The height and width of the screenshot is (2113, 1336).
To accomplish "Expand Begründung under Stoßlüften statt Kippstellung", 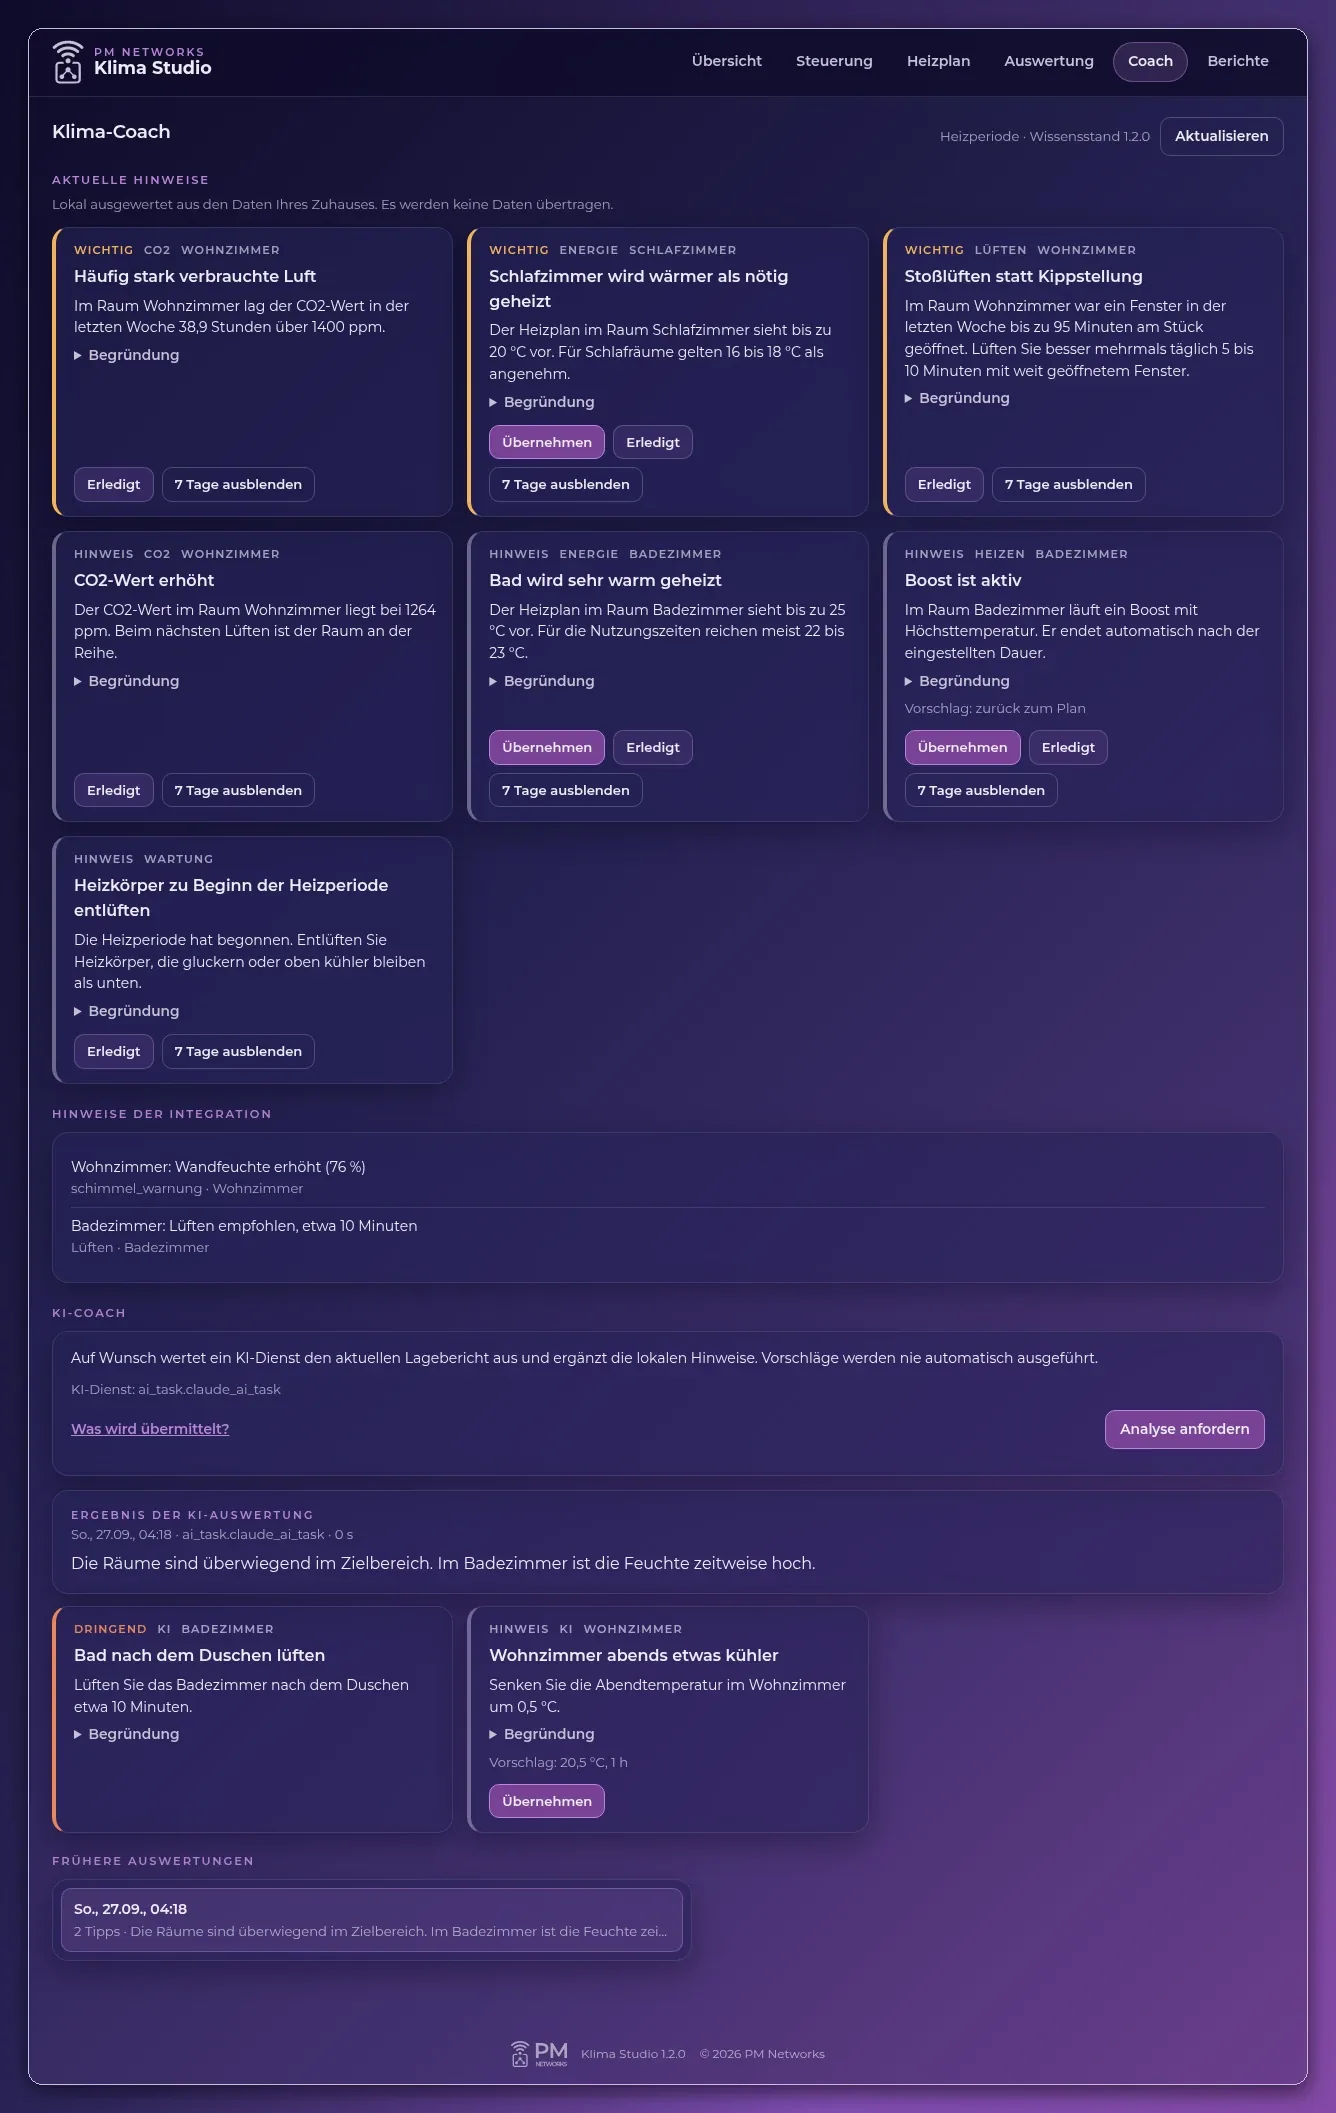I will click(957, 398).
